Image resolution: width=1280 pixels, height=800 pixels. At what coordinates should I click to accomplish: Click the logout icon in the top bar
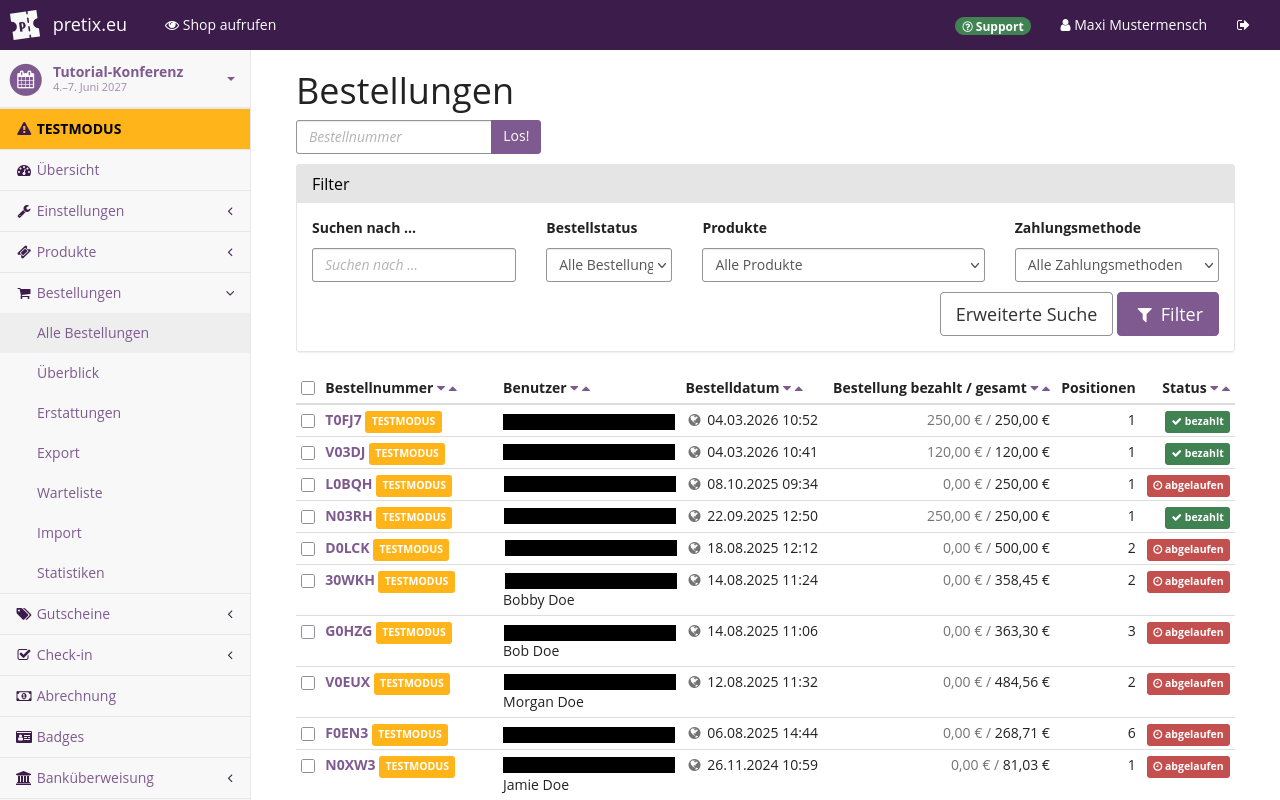pos(1243,25)
